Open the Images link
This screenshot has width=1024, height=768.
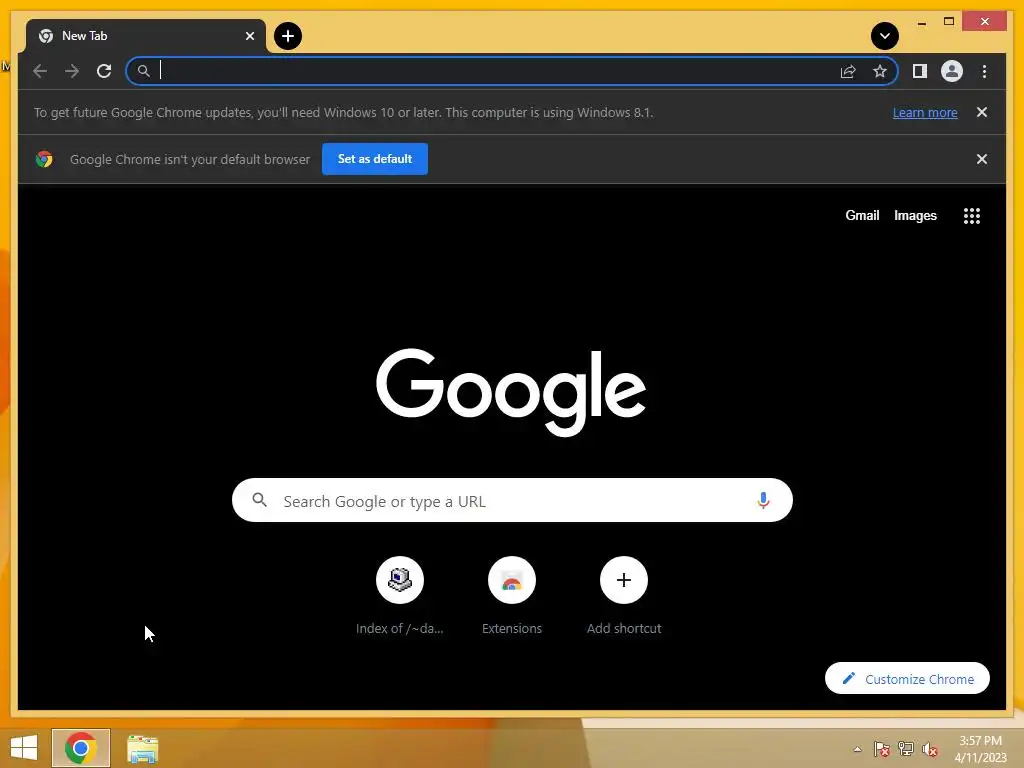[915, 216]
